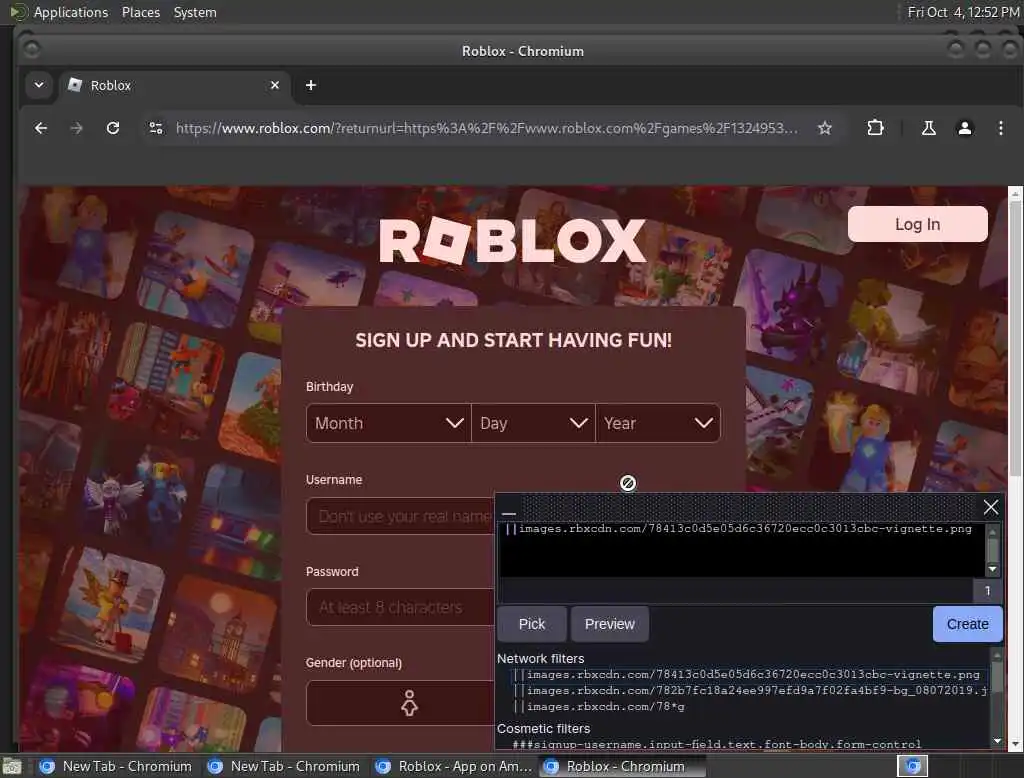The image size is (1024, 778).
Task: Reload the Roblox page
Action: click(x=113, y=128)
